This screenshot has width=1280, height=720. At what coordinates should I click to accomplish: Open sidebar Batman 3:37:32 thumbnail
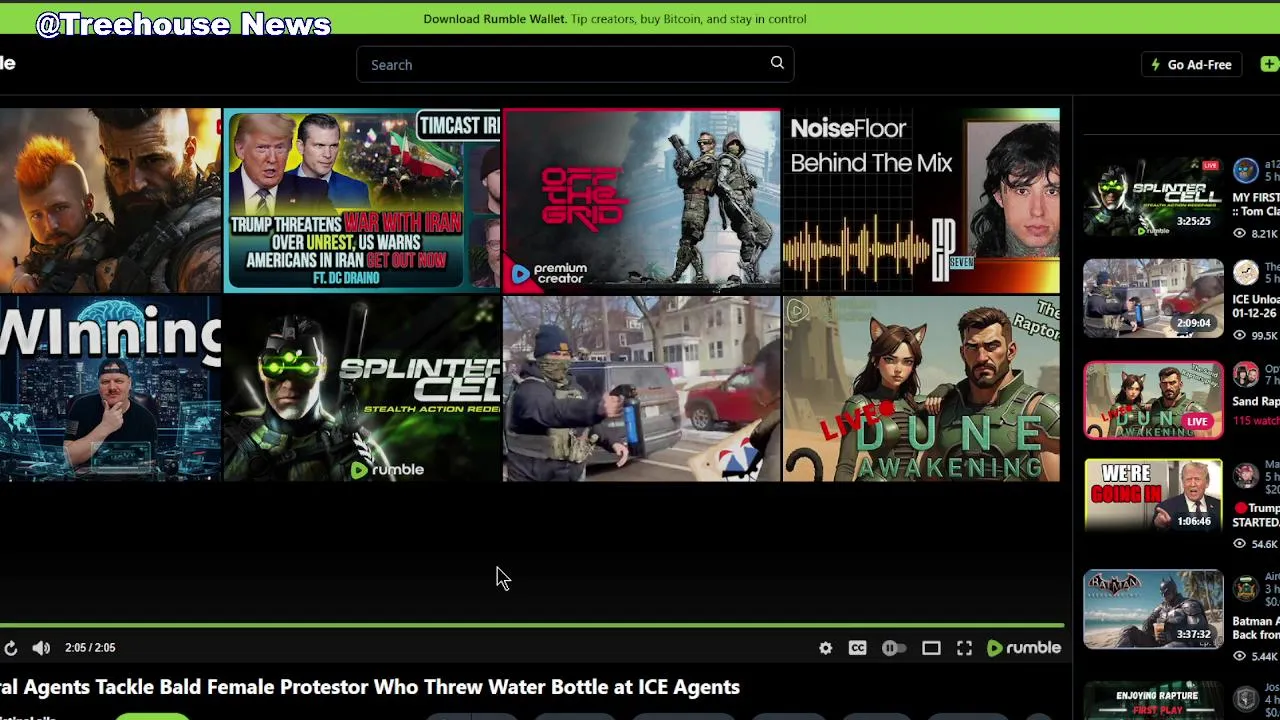(1153, 609)
